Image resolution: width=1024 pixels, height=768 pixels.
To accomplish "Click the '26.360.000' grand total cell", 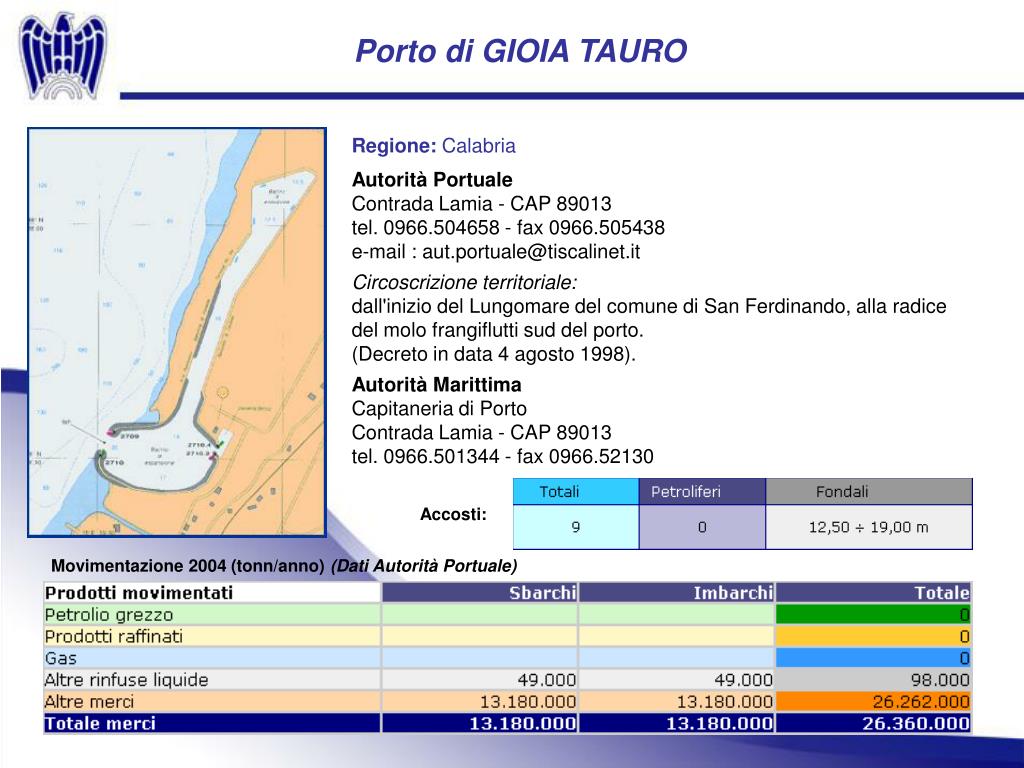I will [x=874, y=724].
